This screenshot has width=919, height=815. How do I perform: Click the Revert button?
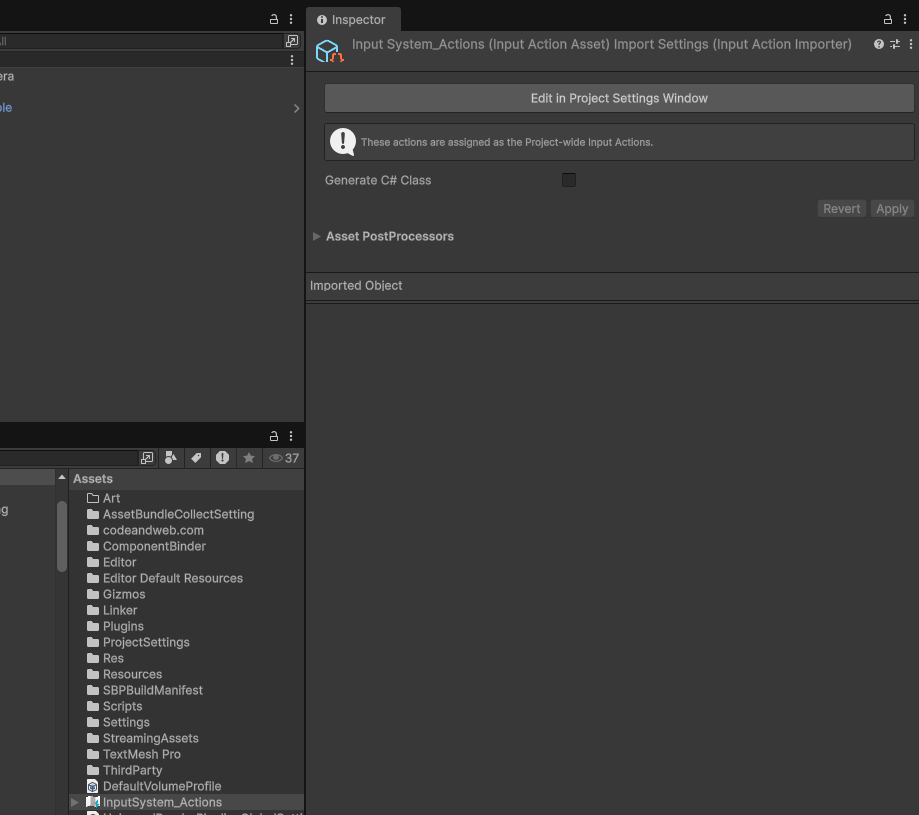click(841, 209)
